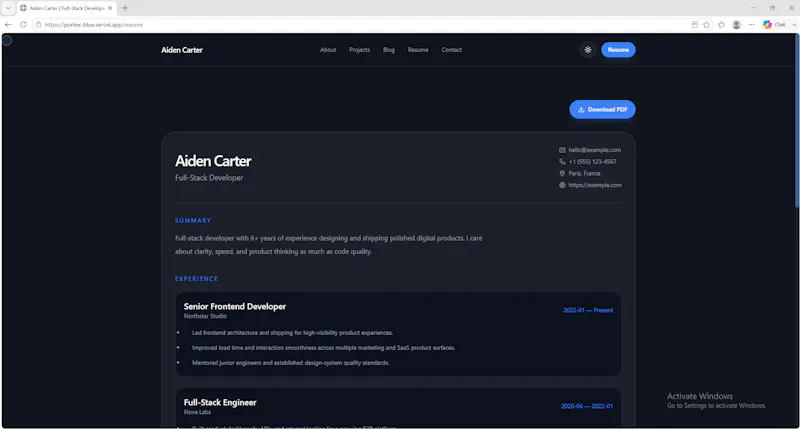Click the Northstar Studio company name
The image size is (800, 429).
point(205,316)
